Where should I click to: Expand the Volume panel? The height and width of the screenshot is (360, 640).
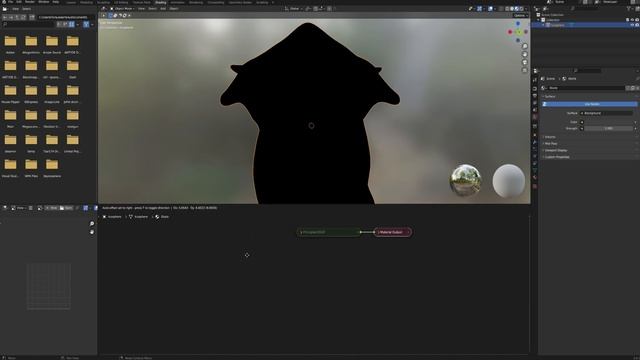point(550,137)
